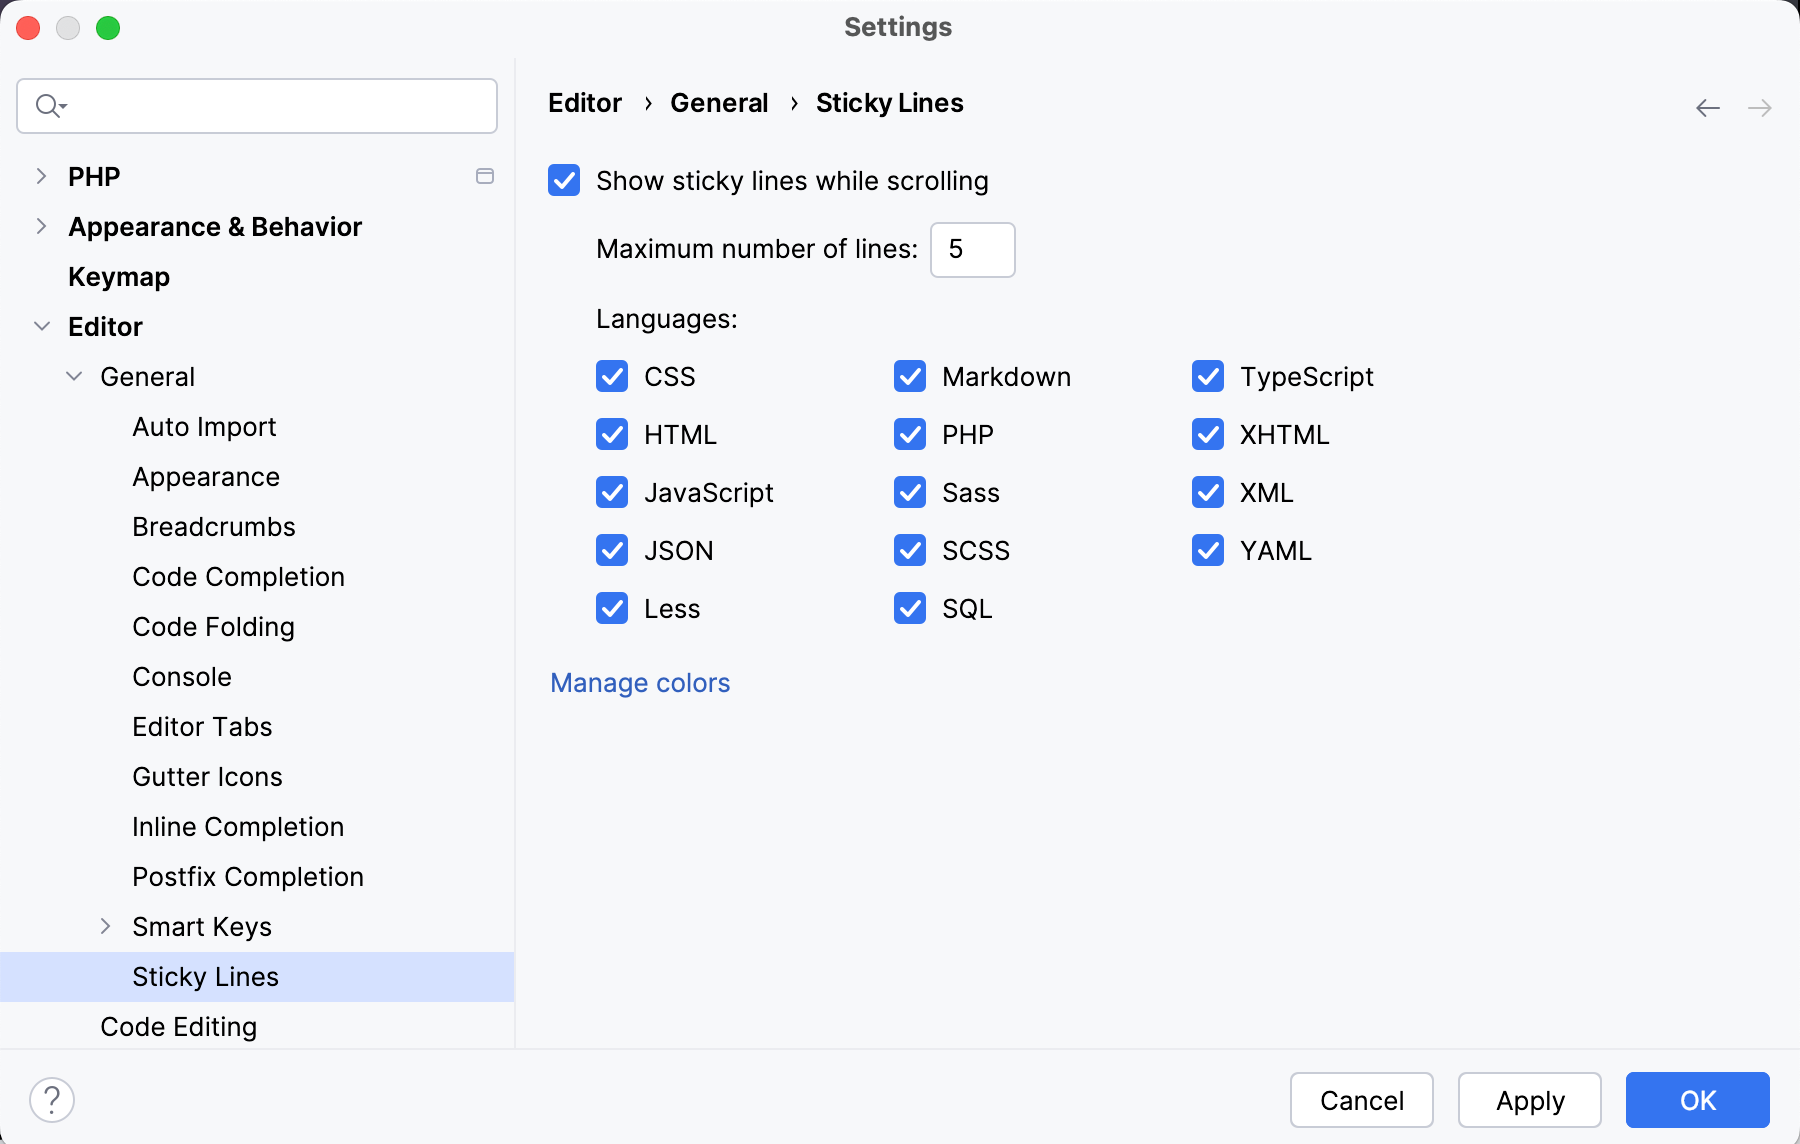
Task: Click General in the breadcrumb path
Action: click(x=719, y=102)
